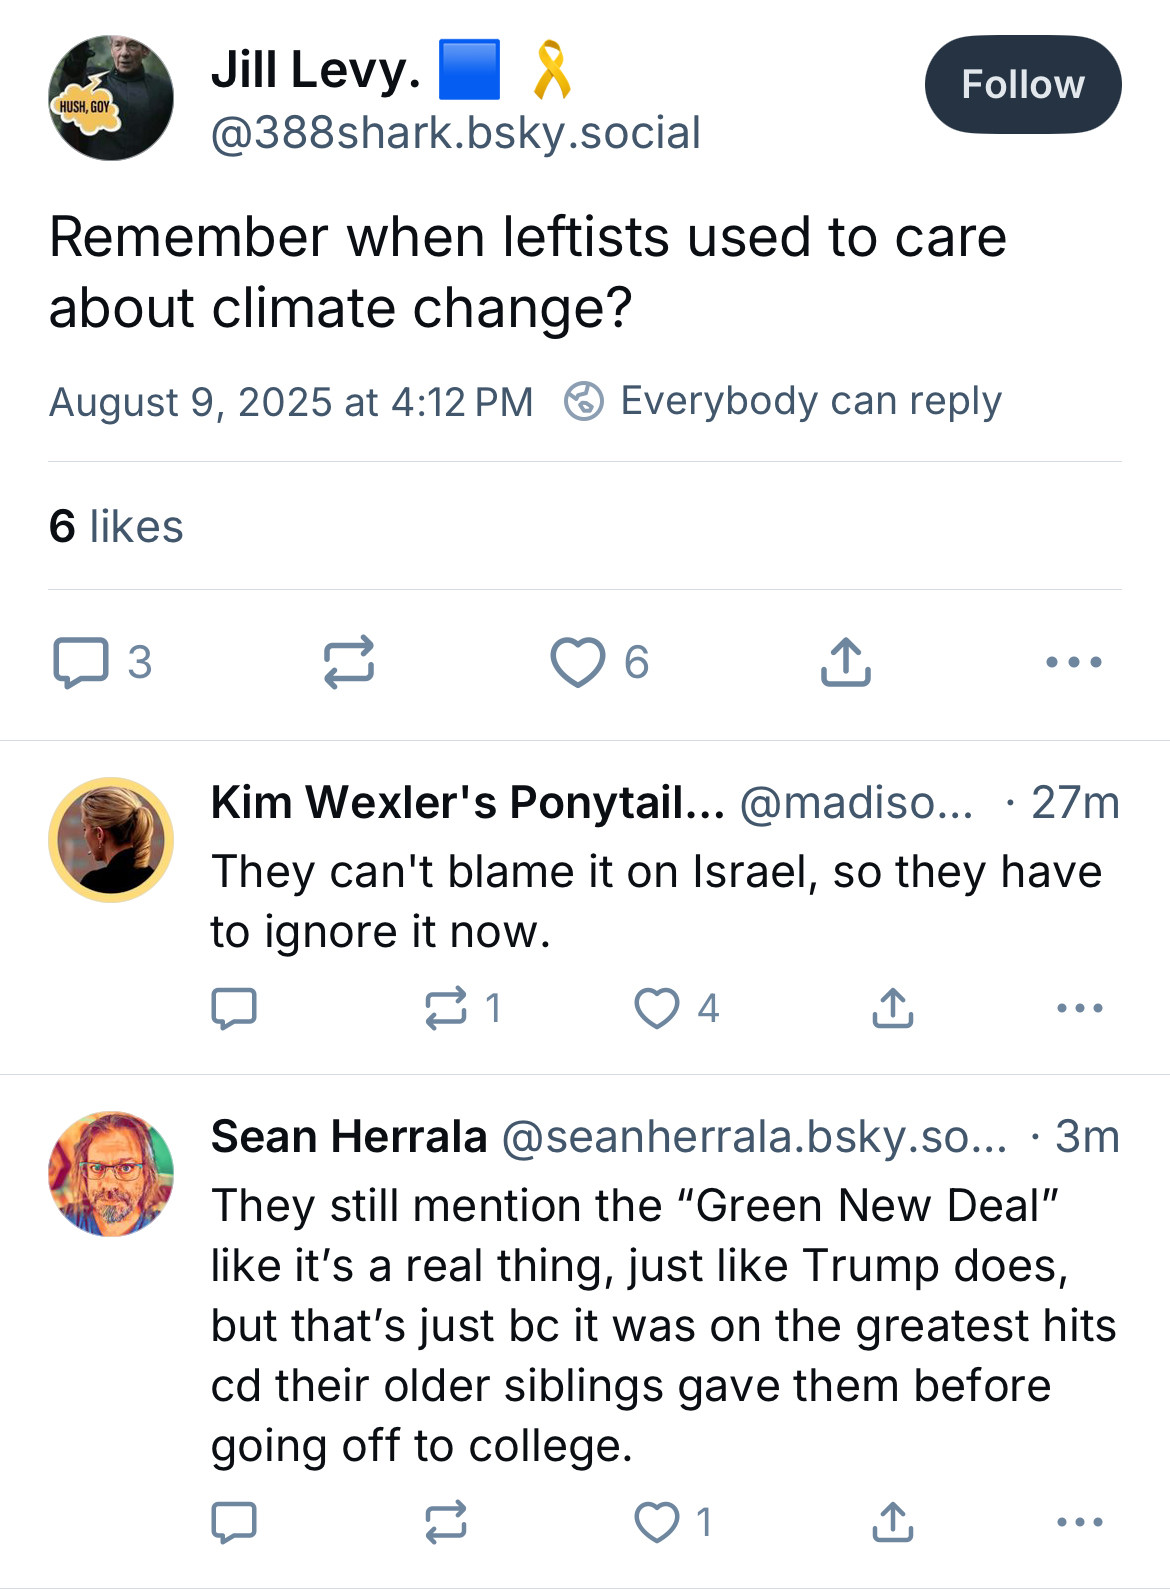Click the Everybody can reply globe icon
The width and height of the screenshot is (1170, 1596).
(x=584, y=401)
